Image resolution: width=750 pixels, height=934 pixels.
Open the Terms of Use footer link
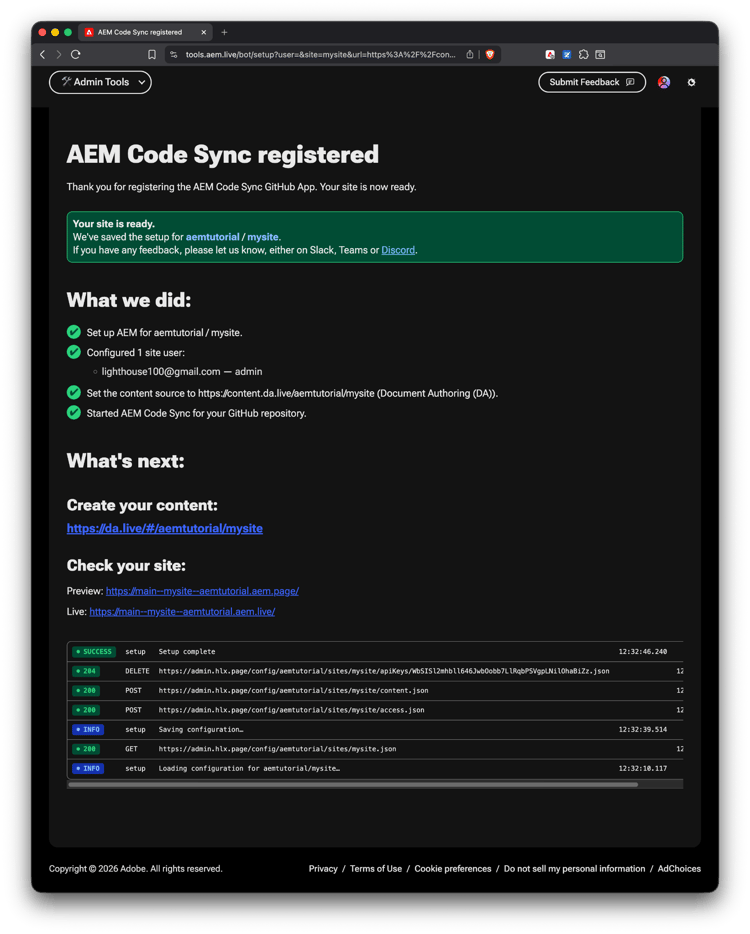[x=376, y=869]
